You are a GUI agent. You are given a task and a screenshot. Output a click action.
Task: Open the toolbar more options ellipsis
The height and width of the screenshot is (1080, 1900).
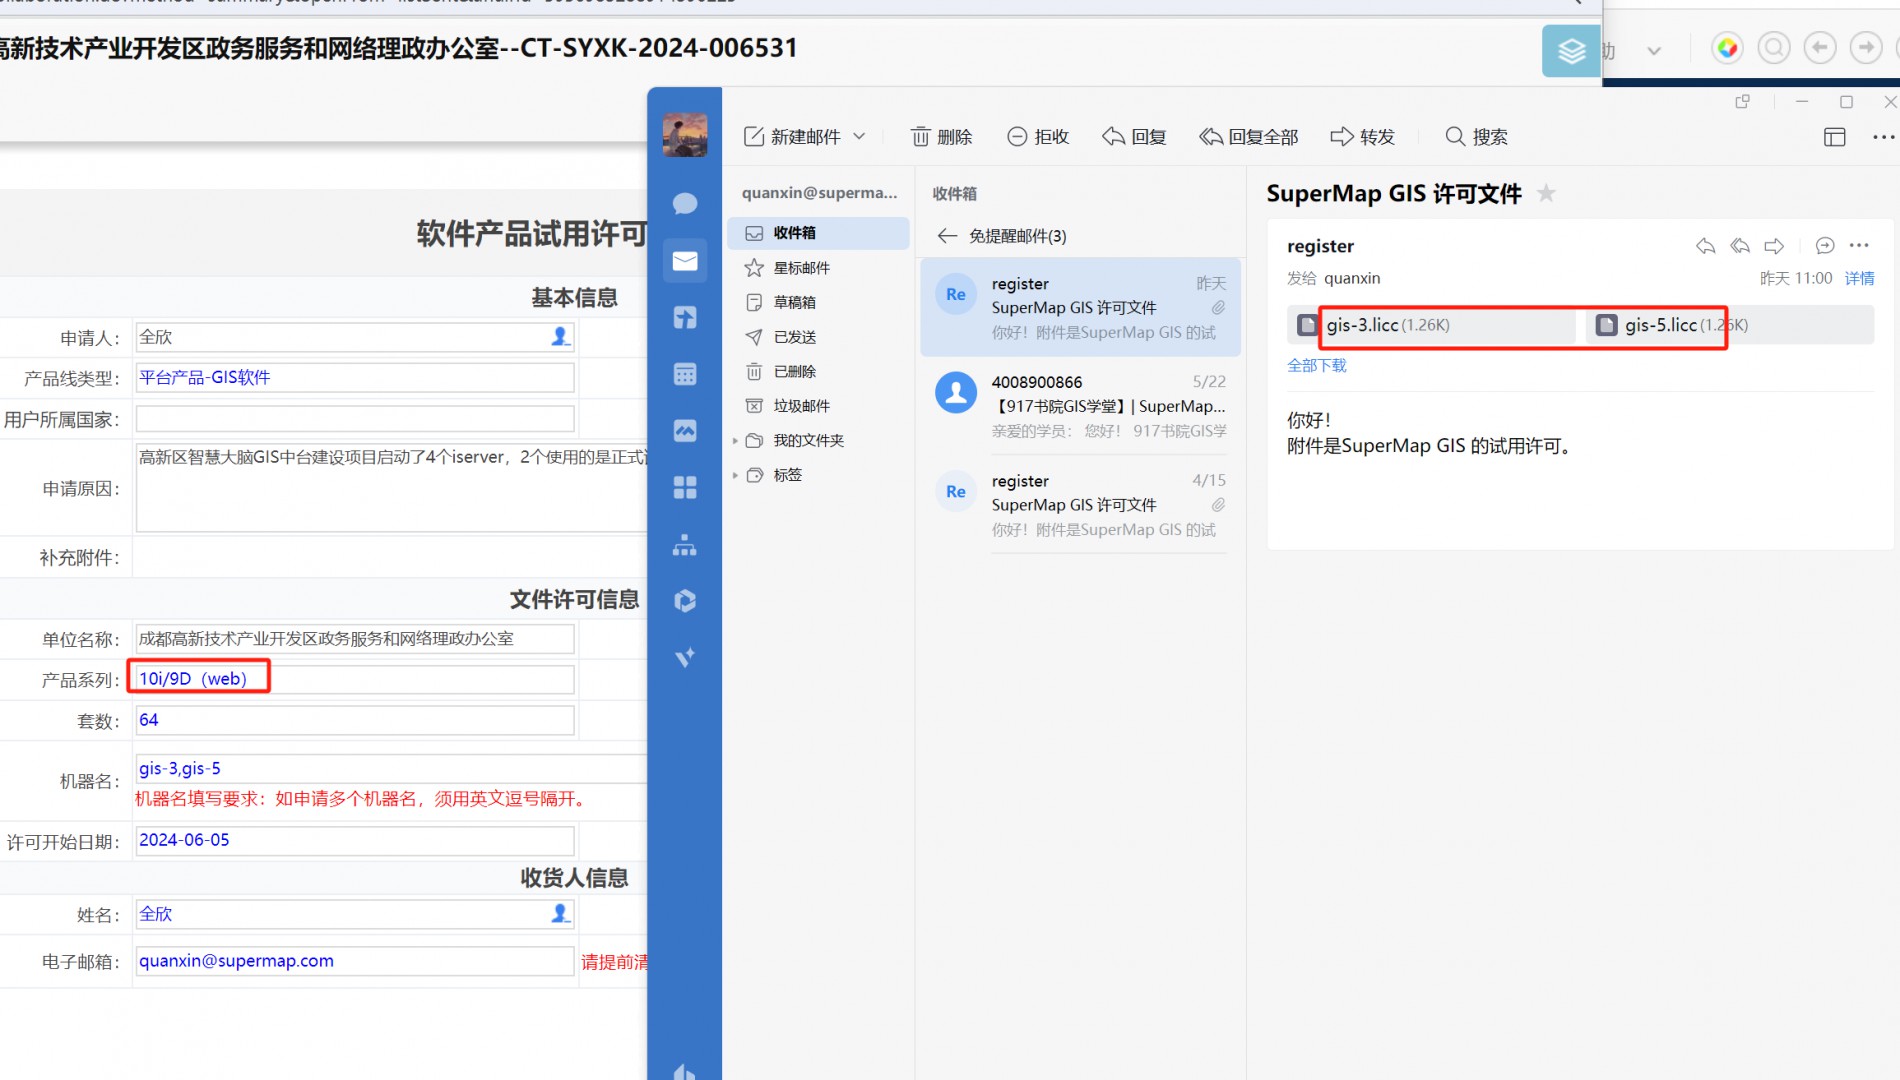1883,137
